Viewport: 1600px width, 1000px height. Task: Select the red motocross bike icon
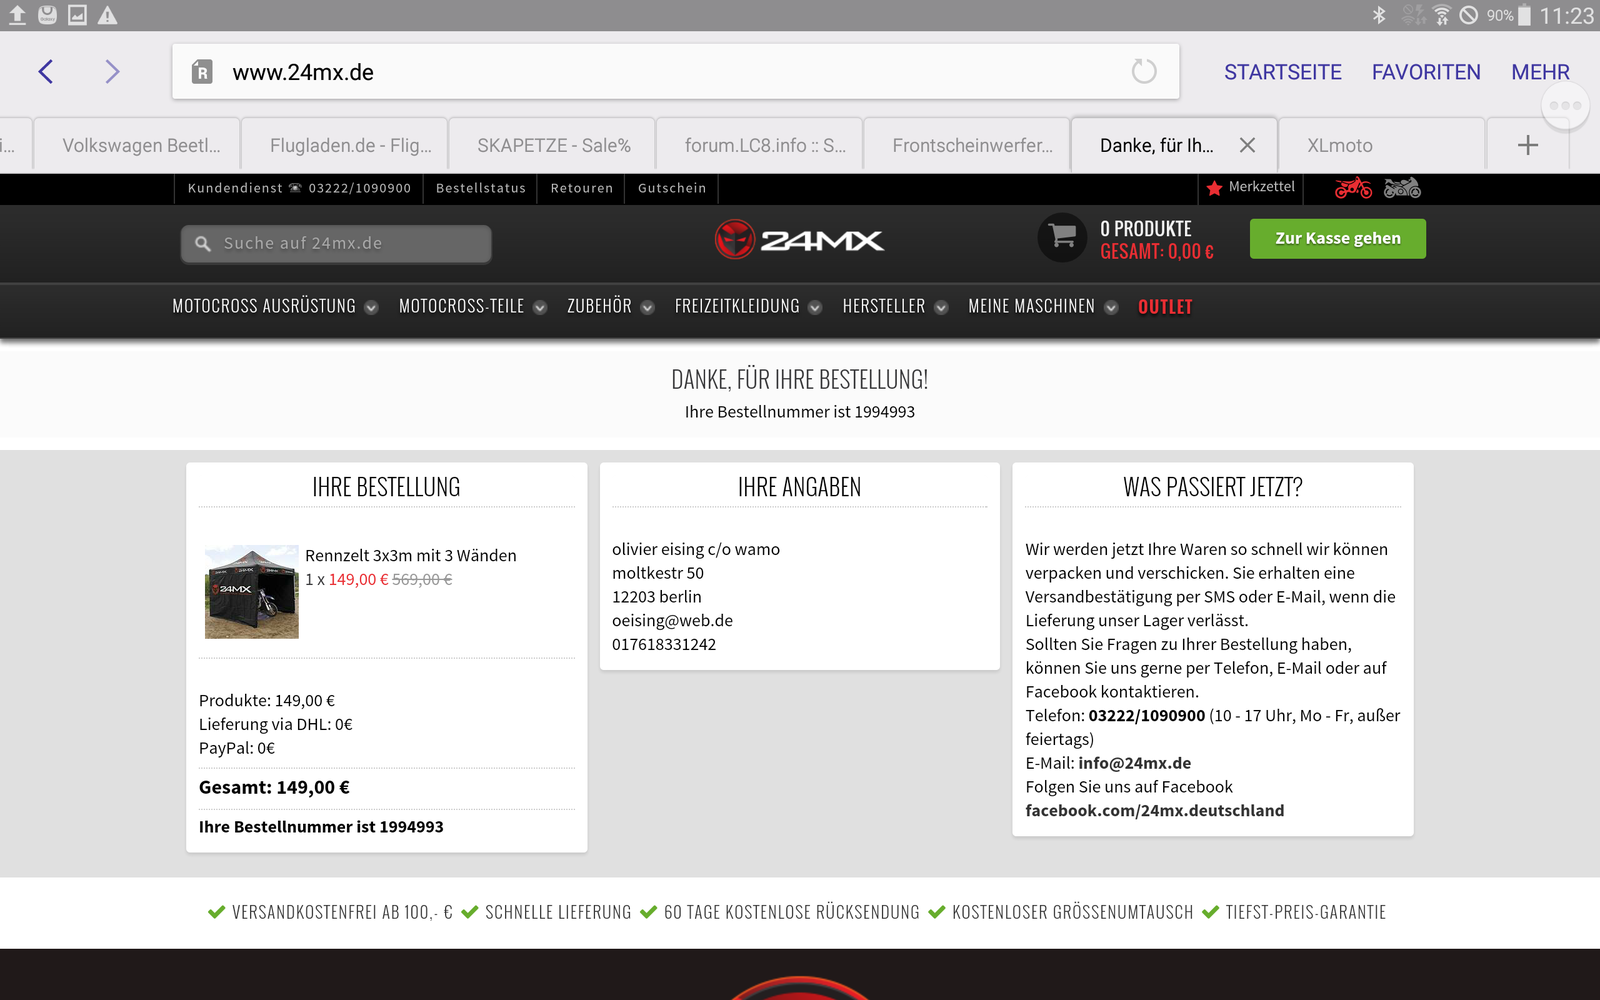[x=1353, y=188]
